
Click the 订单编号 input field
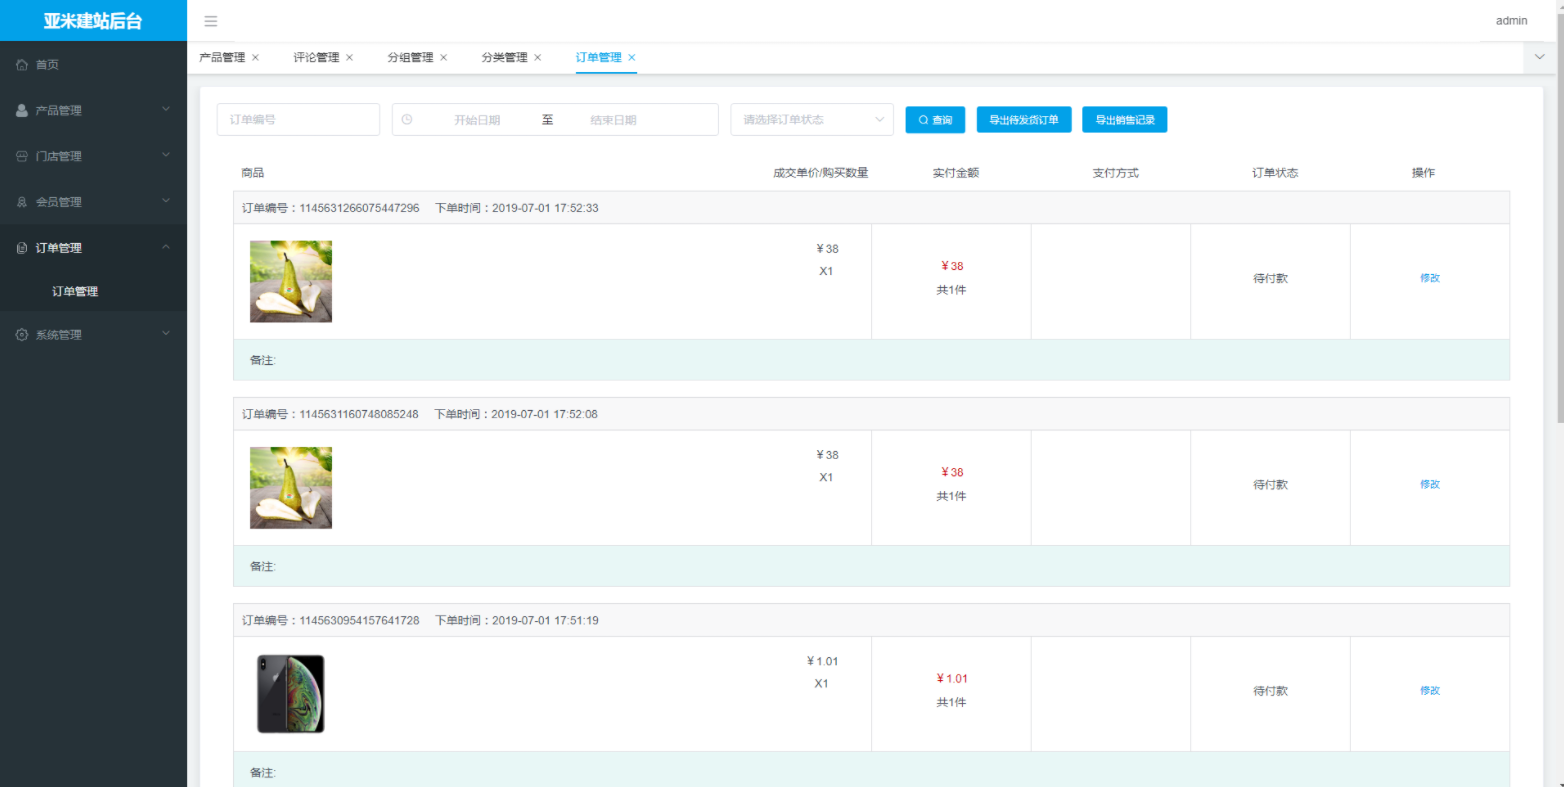coord(298,120)
